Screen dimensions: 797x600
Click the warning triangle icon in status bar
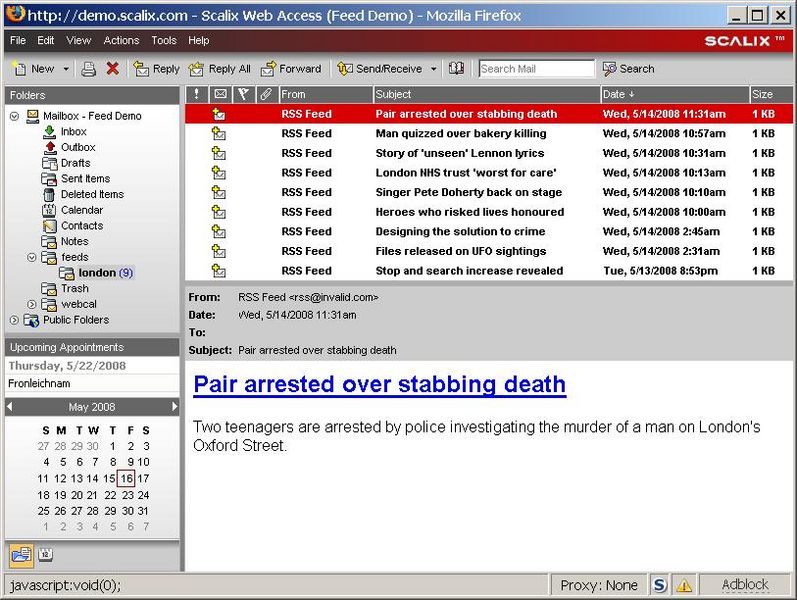coord(684,585)
